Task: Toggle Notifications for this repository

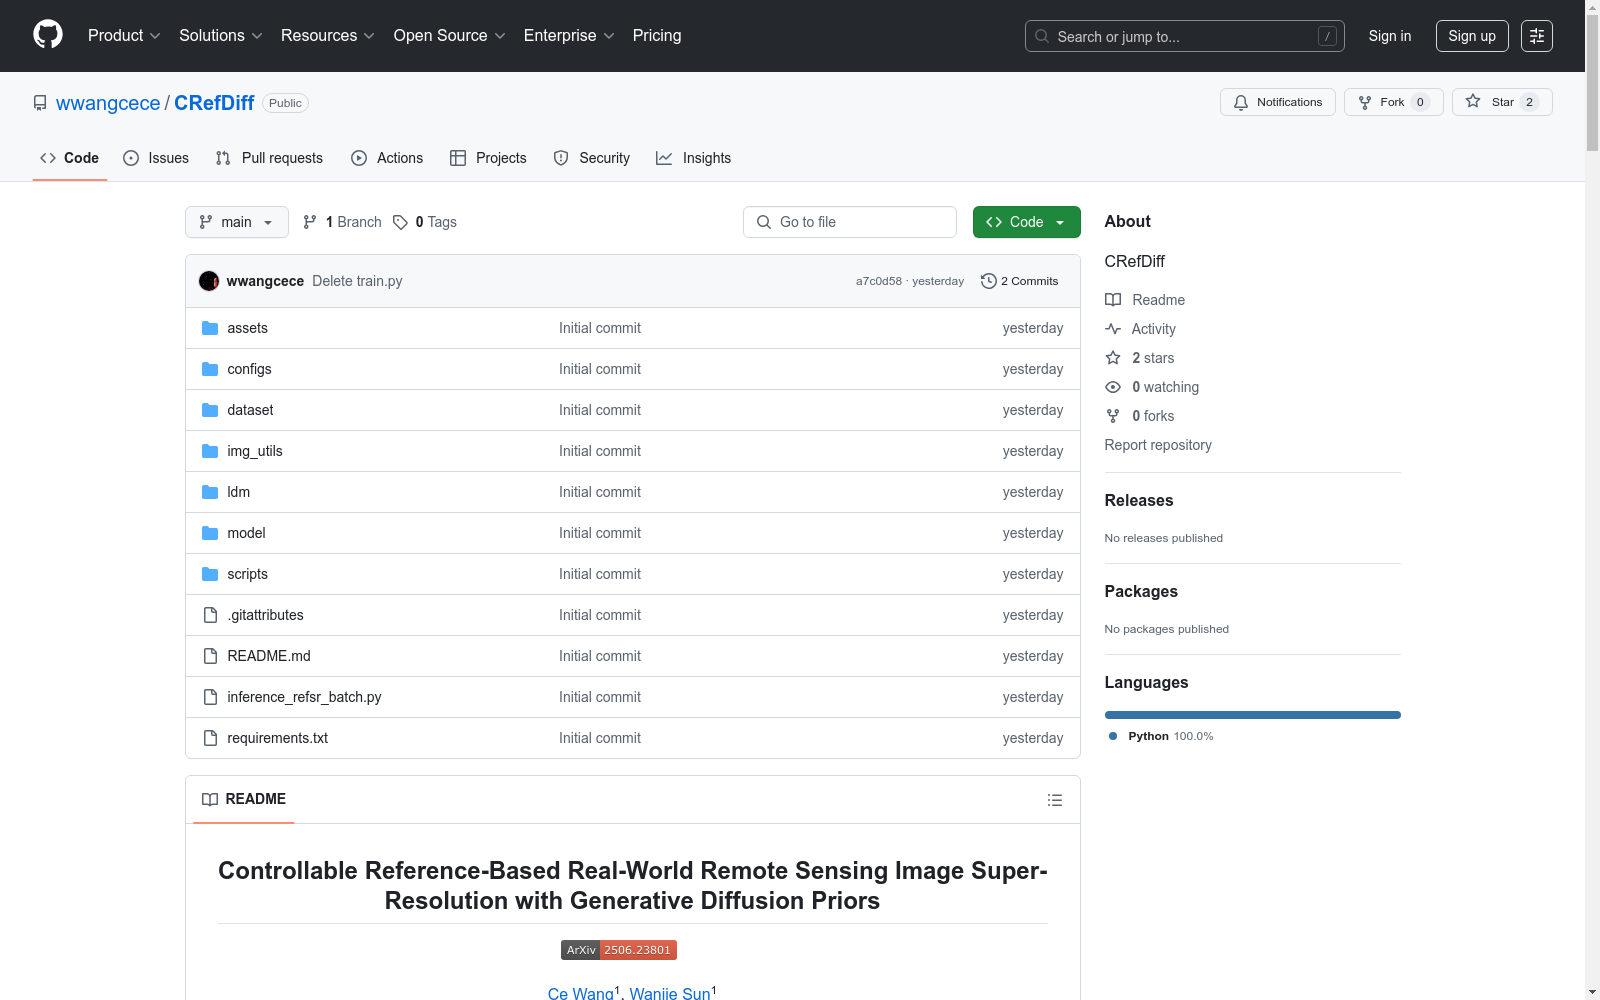Action: pos(1277,102)
